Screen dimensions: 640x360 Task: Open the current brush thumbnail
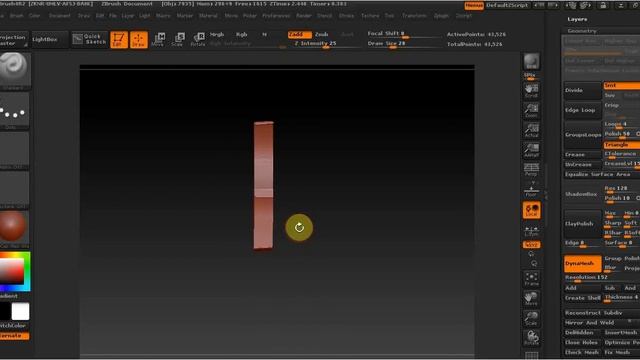[x=13, y=70]
